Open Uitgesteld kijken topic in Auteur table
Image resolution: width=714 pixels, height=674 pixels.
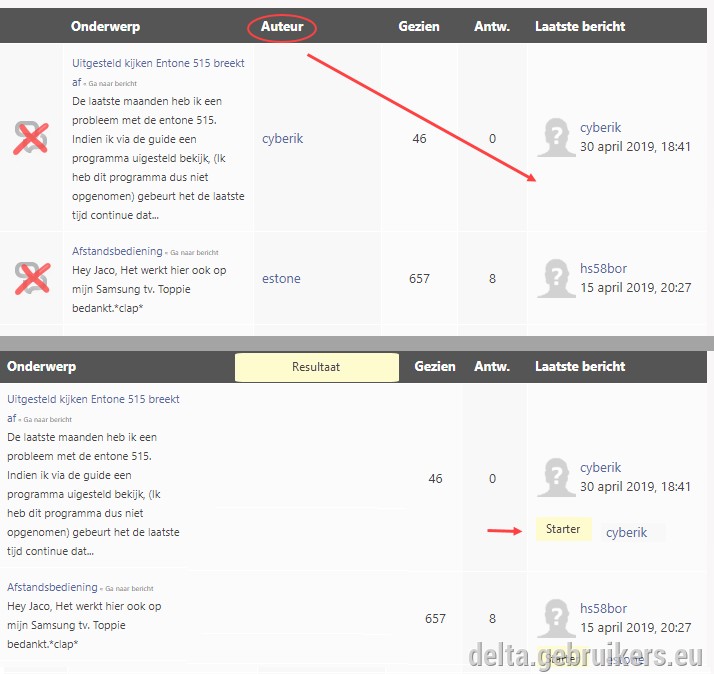(158, 63)
